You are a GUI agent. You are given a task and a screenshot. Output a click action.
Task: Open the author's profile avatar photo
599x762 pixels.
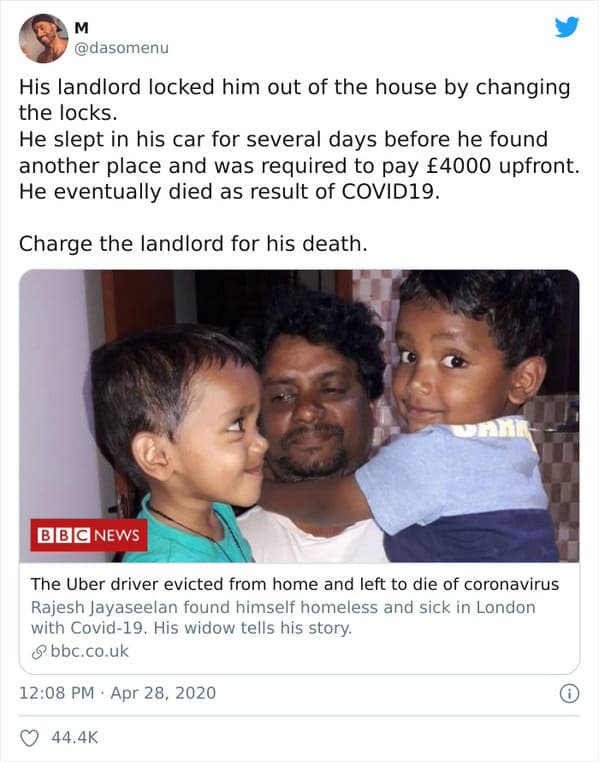pos(43,38)
